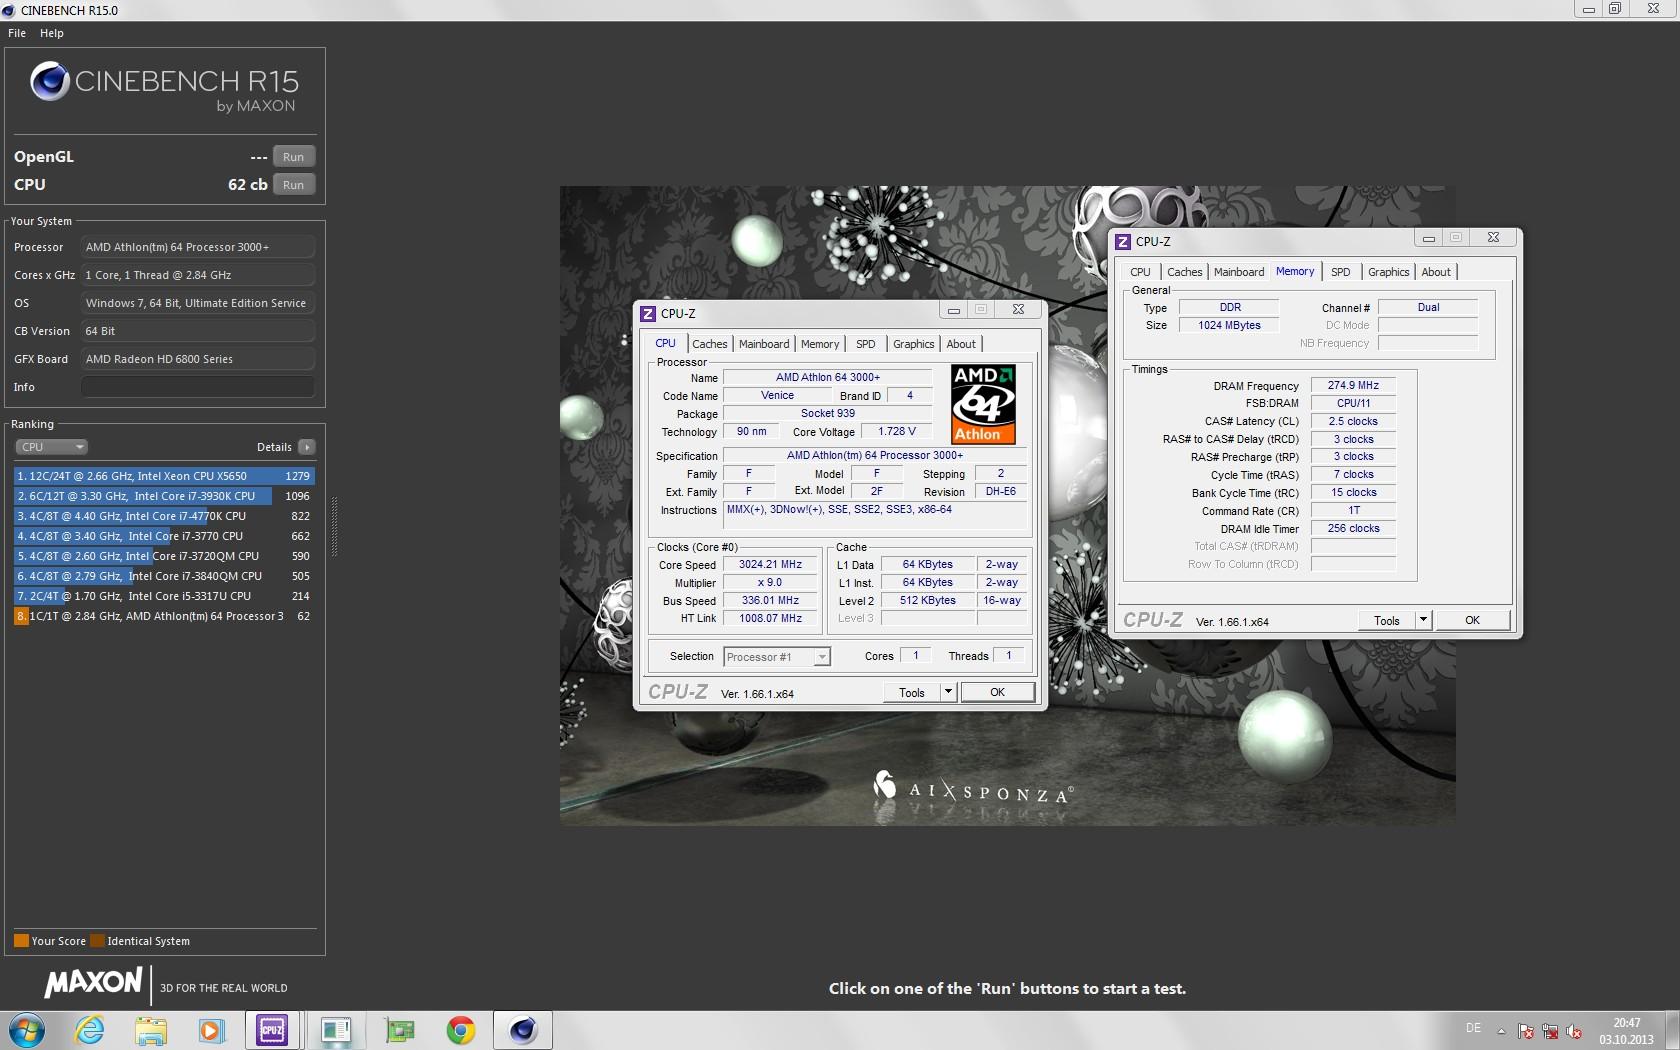The width and height of the screenshot is (1680, 1050).
Task: Click the Core Speed value 3024.21 MHz
Action: coord(770,565)
